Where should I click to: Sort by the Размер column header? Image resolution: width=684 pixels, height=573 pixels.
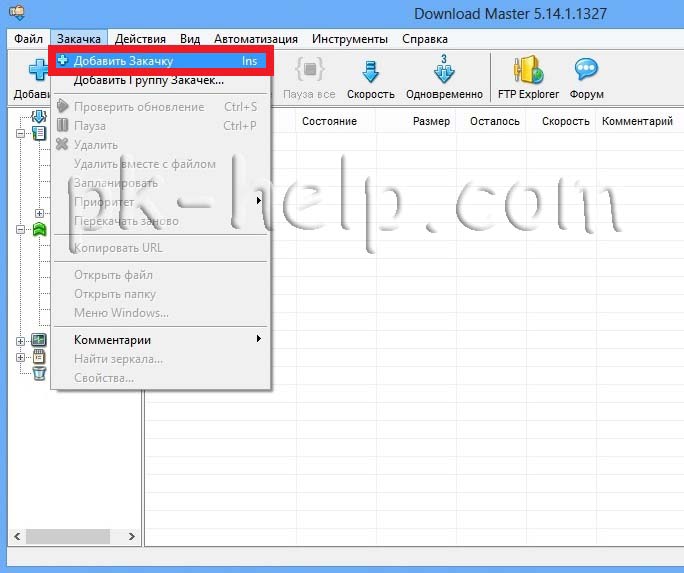coord(416,121)
